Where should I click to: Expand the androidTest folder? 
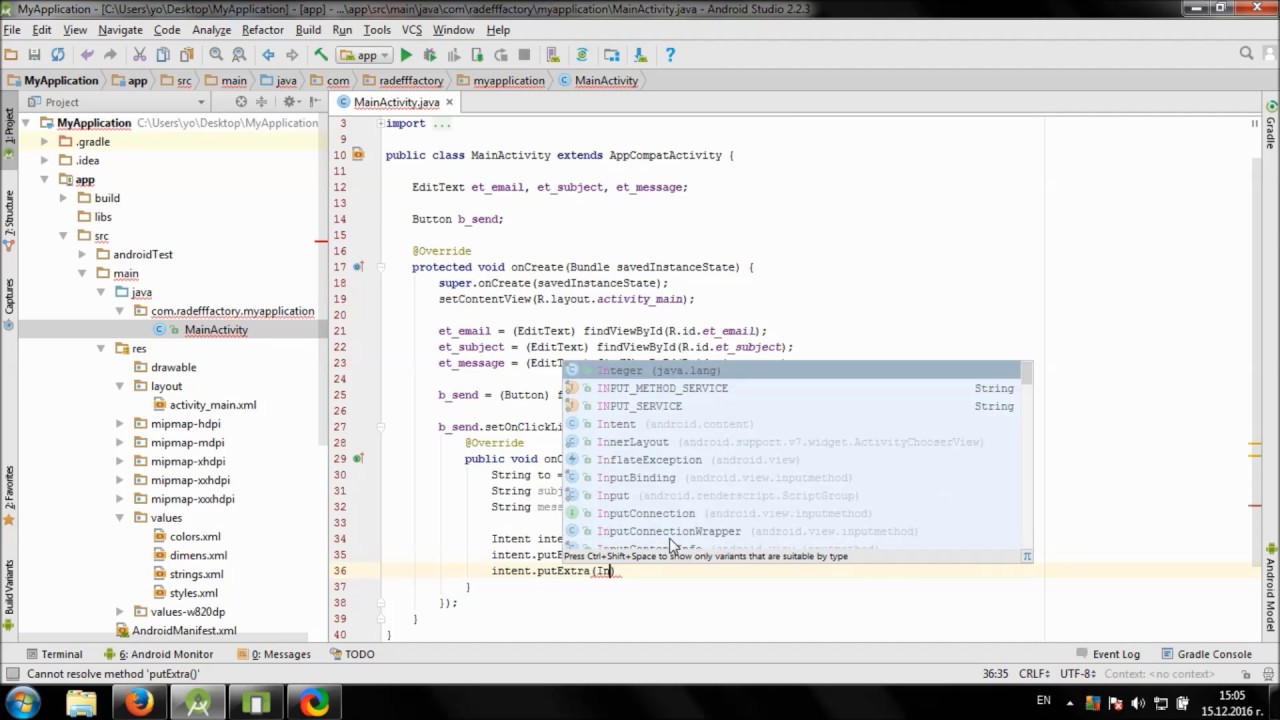click(82, 255)
